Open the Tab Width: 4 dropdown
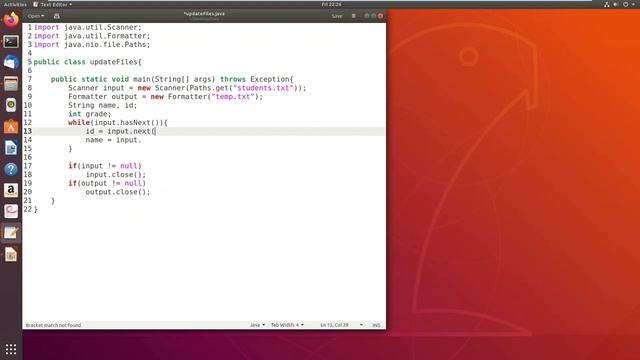The image size is (640, 360). [x=287, y=325]
